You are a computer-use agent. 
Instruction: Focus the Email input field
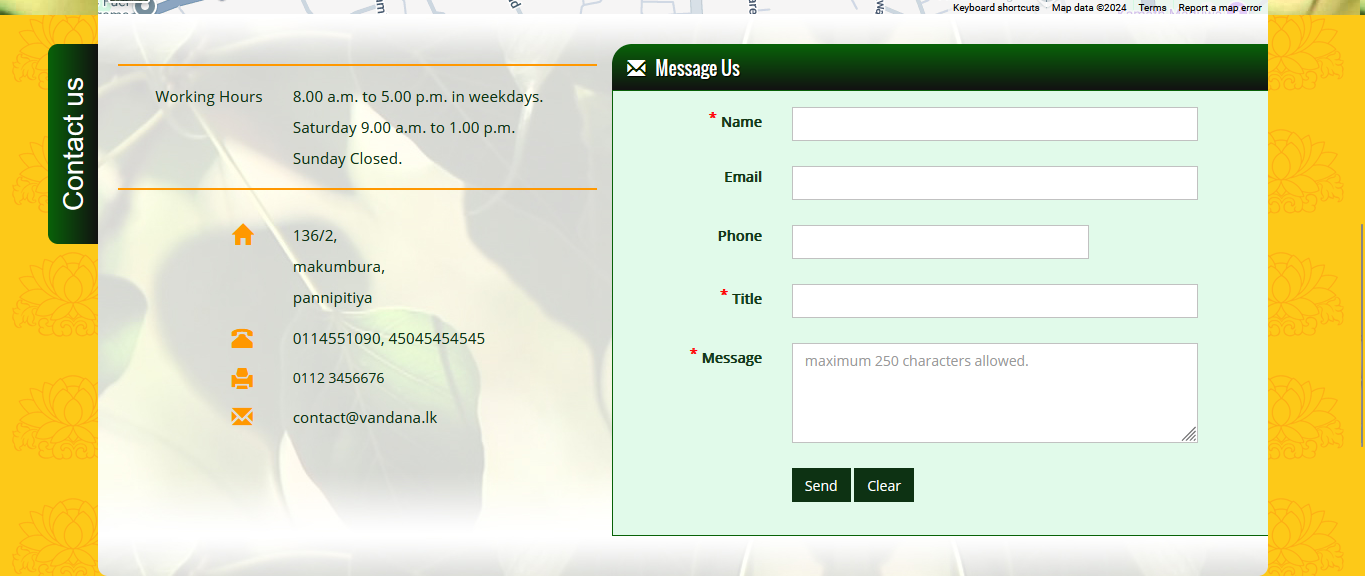[x=994, y=183]
